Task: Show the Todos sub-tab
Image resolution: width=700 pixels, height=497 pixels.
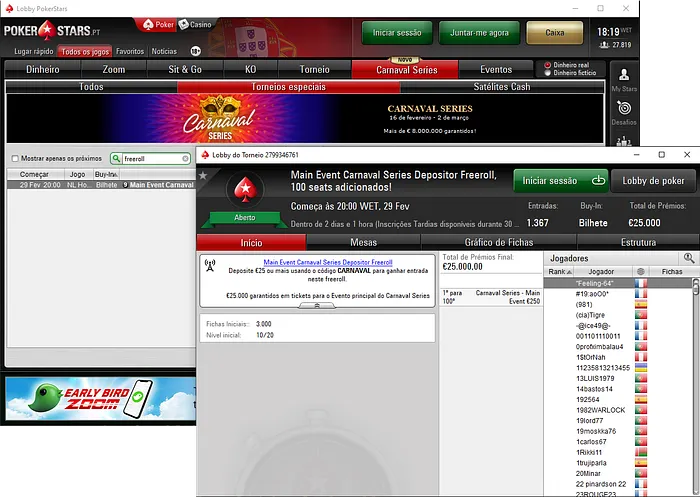Action: tap(92, 87)
